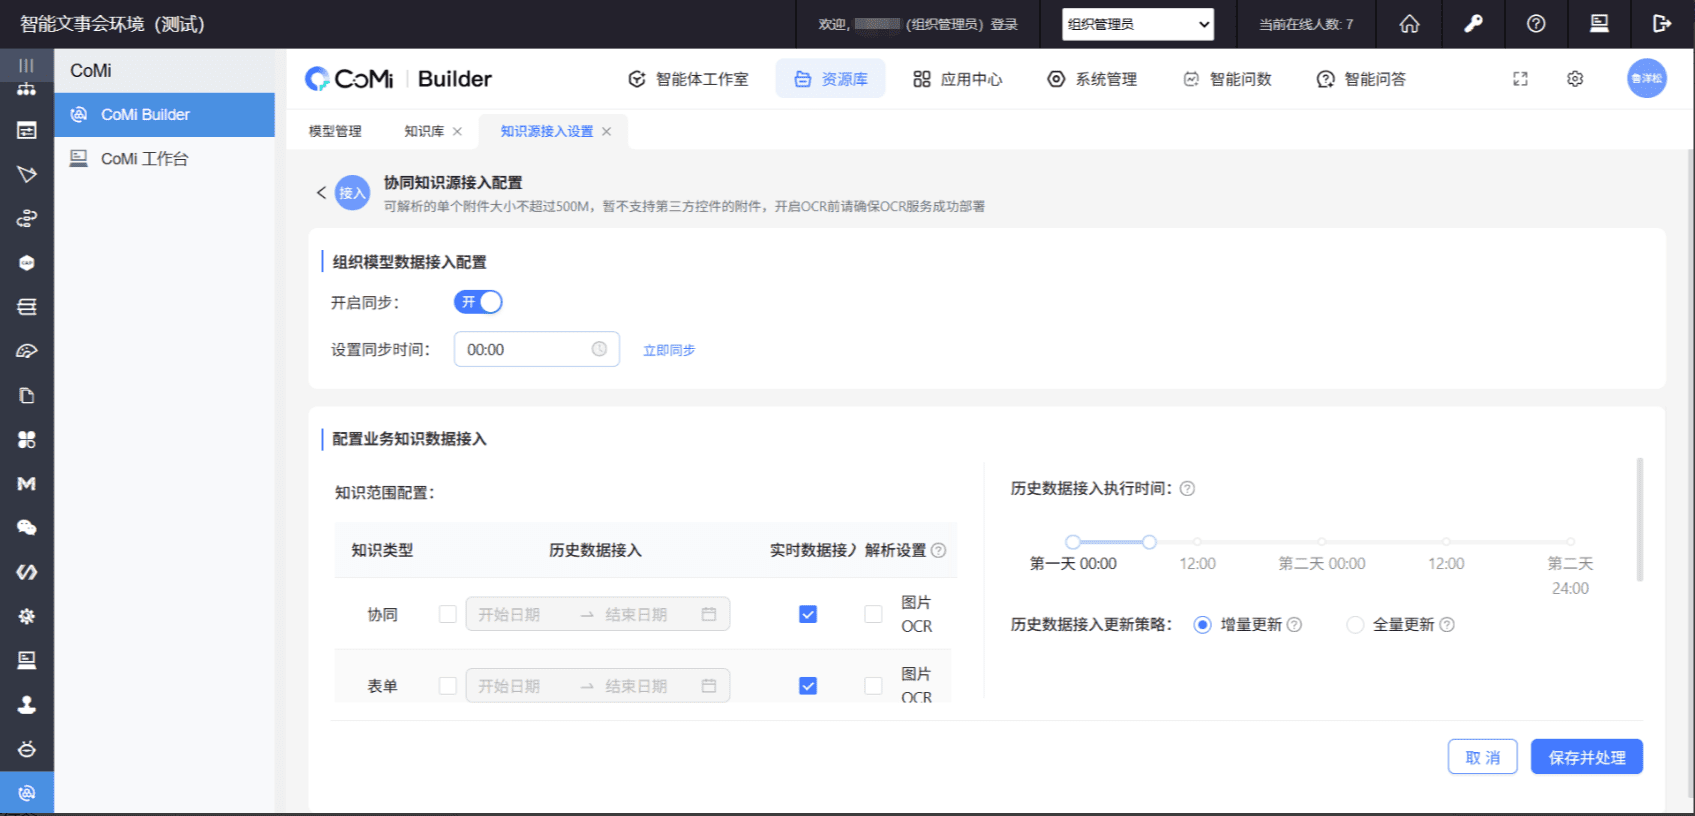Click the hexagon icon in left rail
The height and width of the screenshot is (816, 1695).
click(27, 263)
